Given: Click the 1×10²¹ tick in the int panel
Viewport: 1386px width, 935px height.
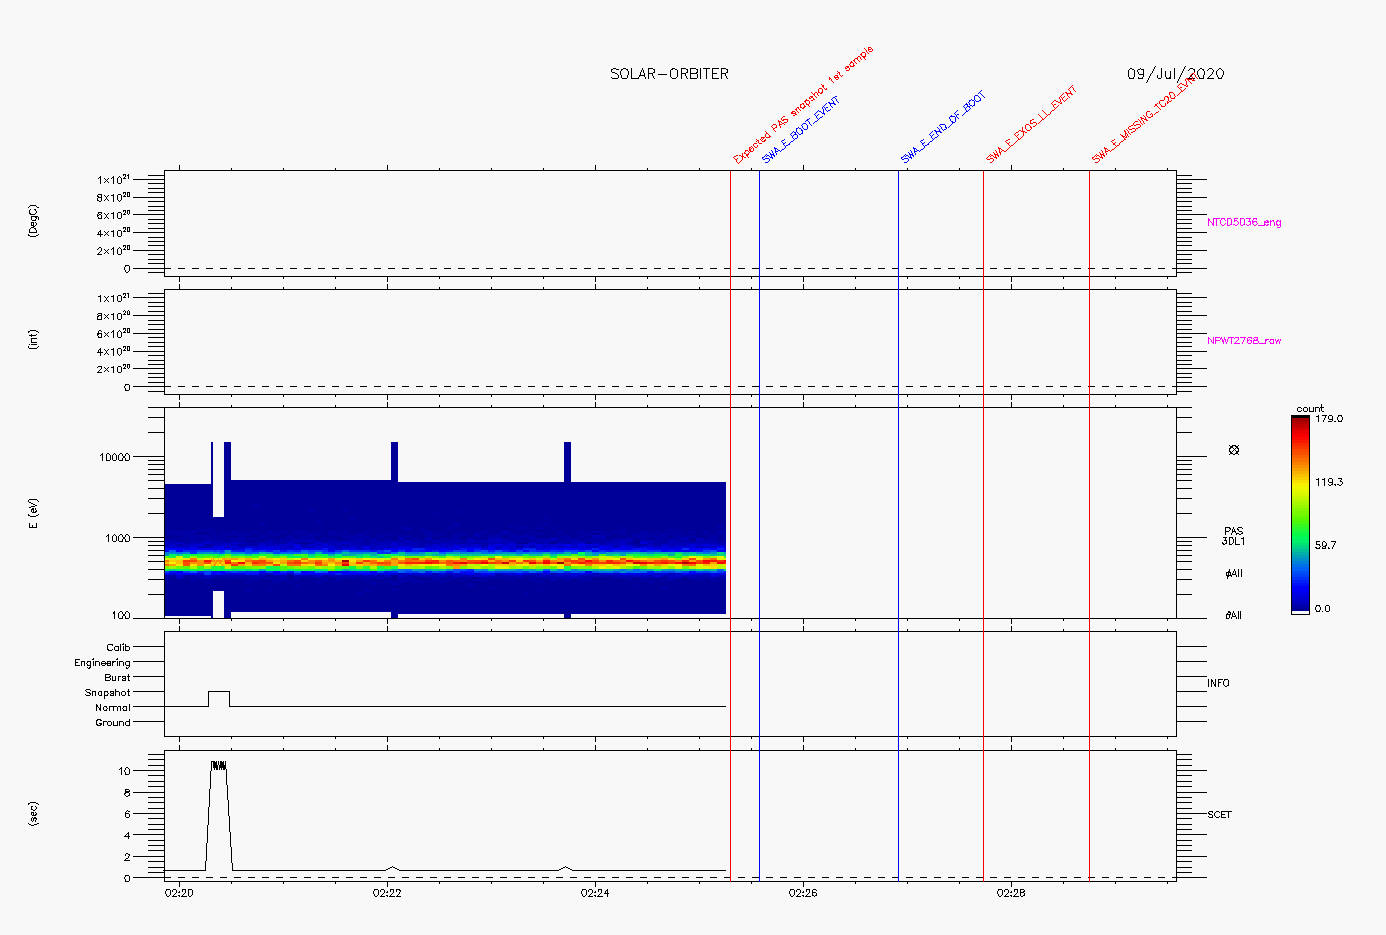Looking at the screenshot, I should click(114, 298).
